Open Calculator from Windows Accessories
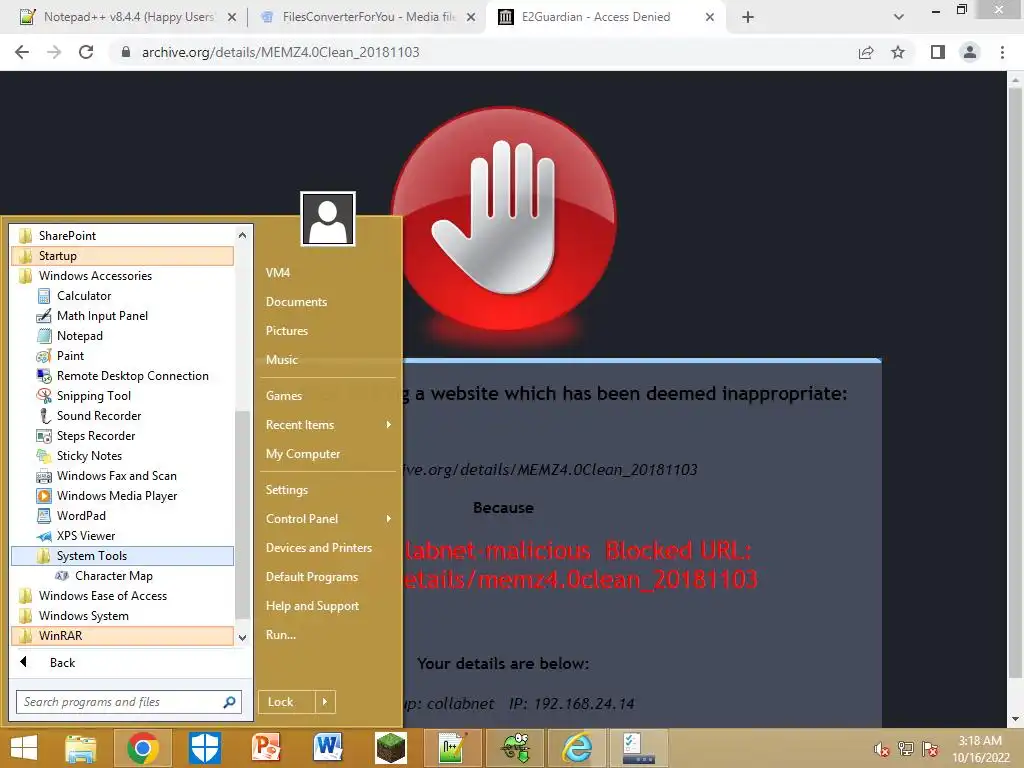The image size is (1024, 768). pyautogui.click(x=84, y=296)
